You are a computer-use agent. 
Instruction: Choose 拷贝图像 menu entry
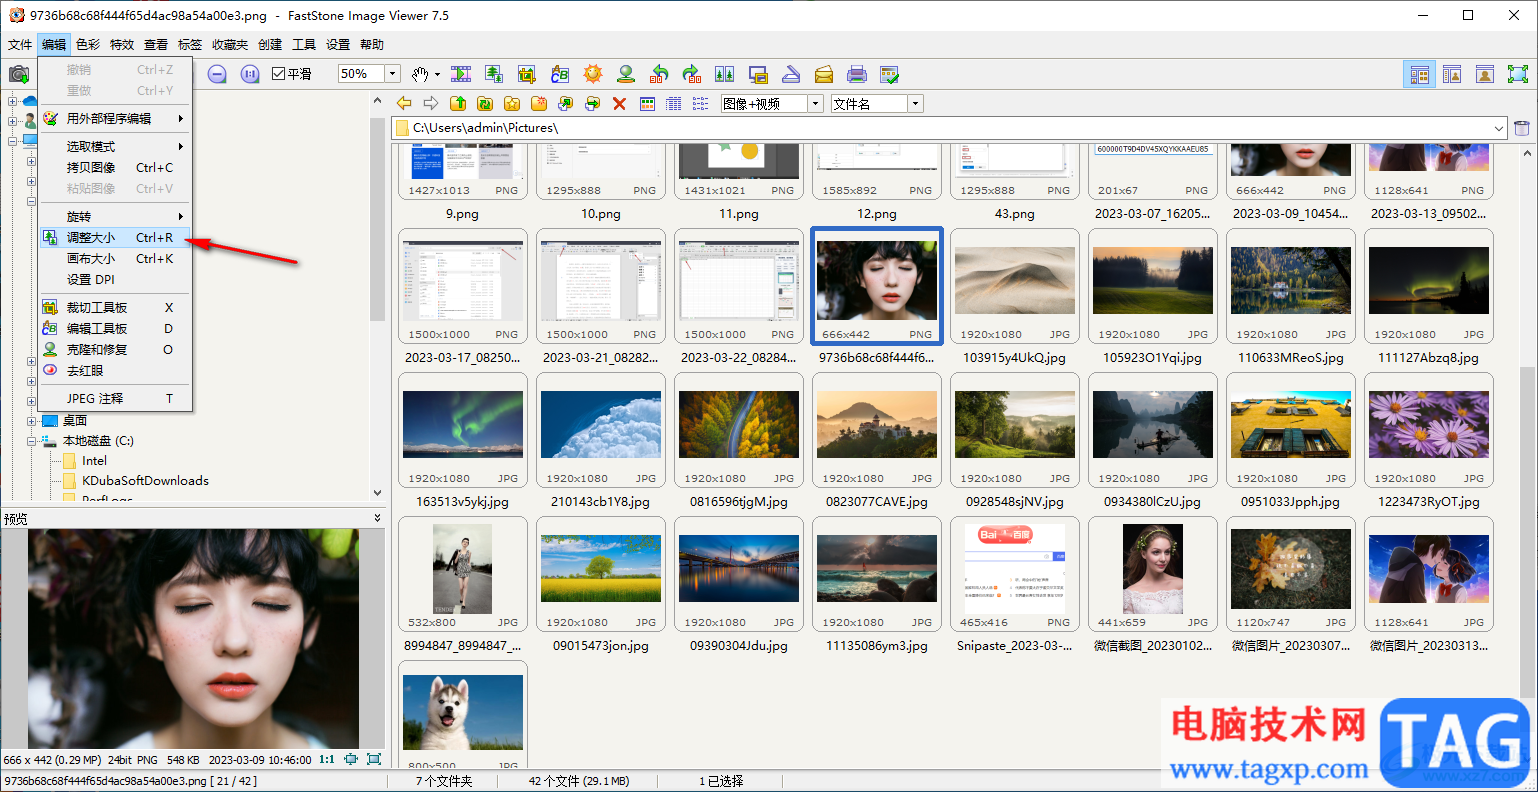(x=115, y=168)
